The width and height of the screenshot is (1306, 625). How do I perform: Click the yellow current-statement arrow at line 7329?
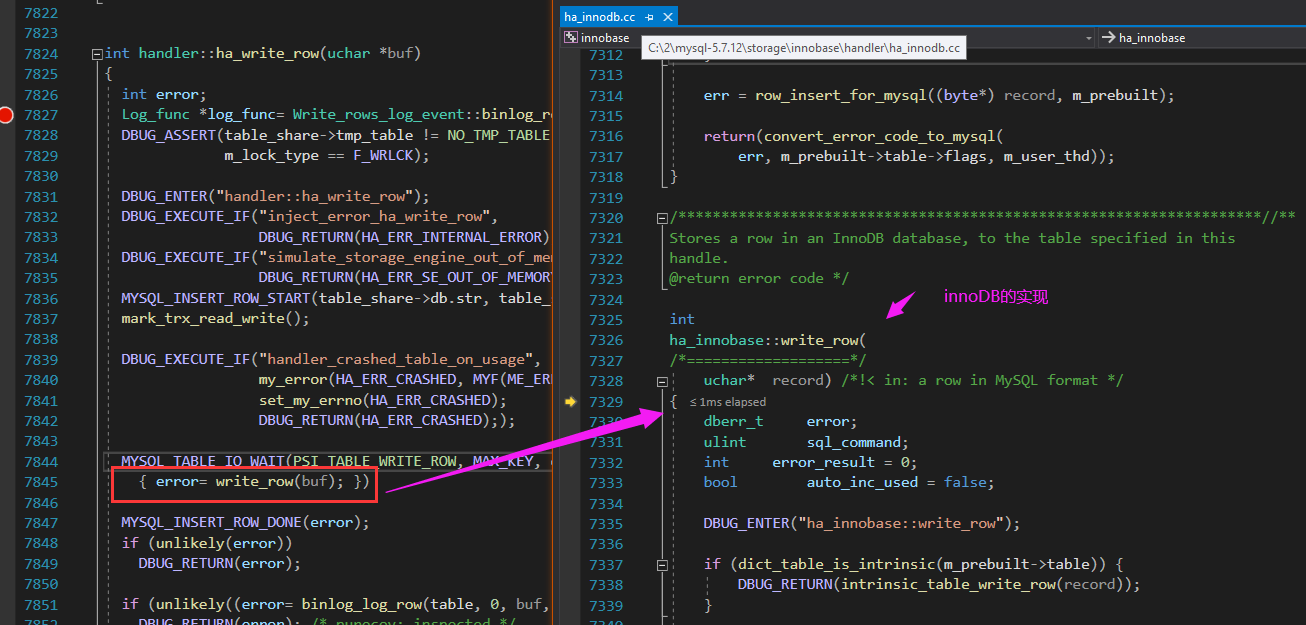pos(570,401)
